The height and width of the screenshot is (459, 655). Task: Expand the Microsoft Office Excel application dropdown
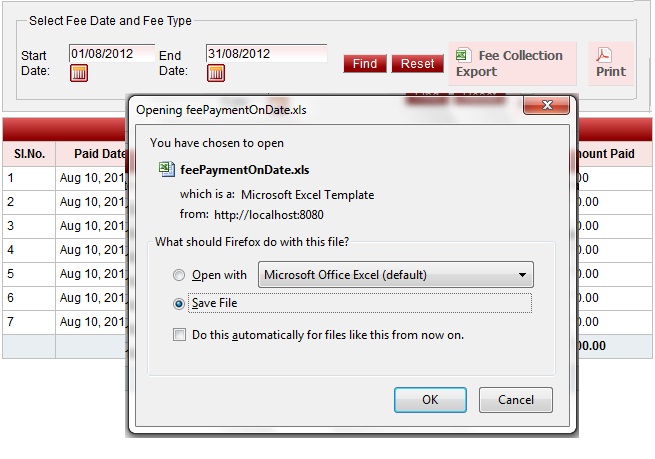521,275
